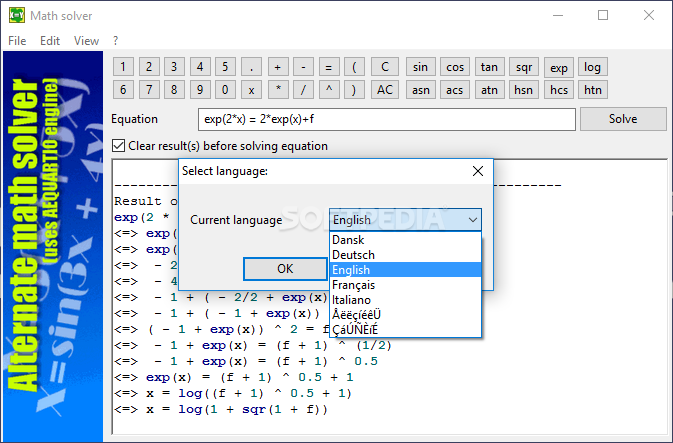
Task: Click result line x = log((f + 1) ^ 0.5 + 1)
Action: (x=233, y=393)
